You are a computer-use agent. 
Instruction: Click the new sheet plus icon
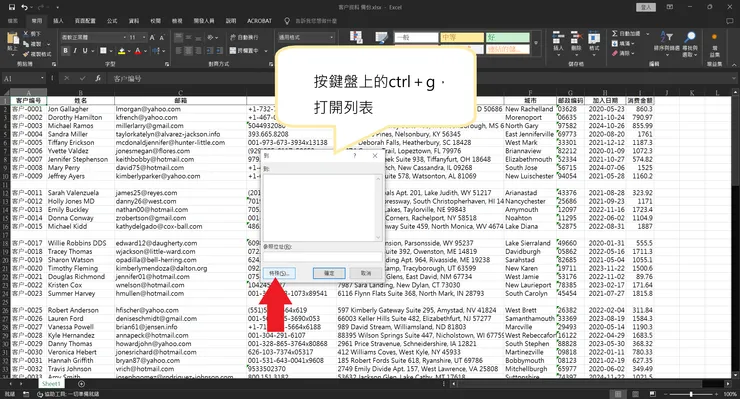click(81, 384)
